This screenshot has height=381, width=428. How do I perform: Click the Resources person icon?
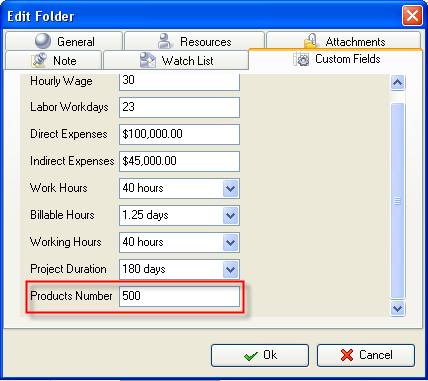164,41
